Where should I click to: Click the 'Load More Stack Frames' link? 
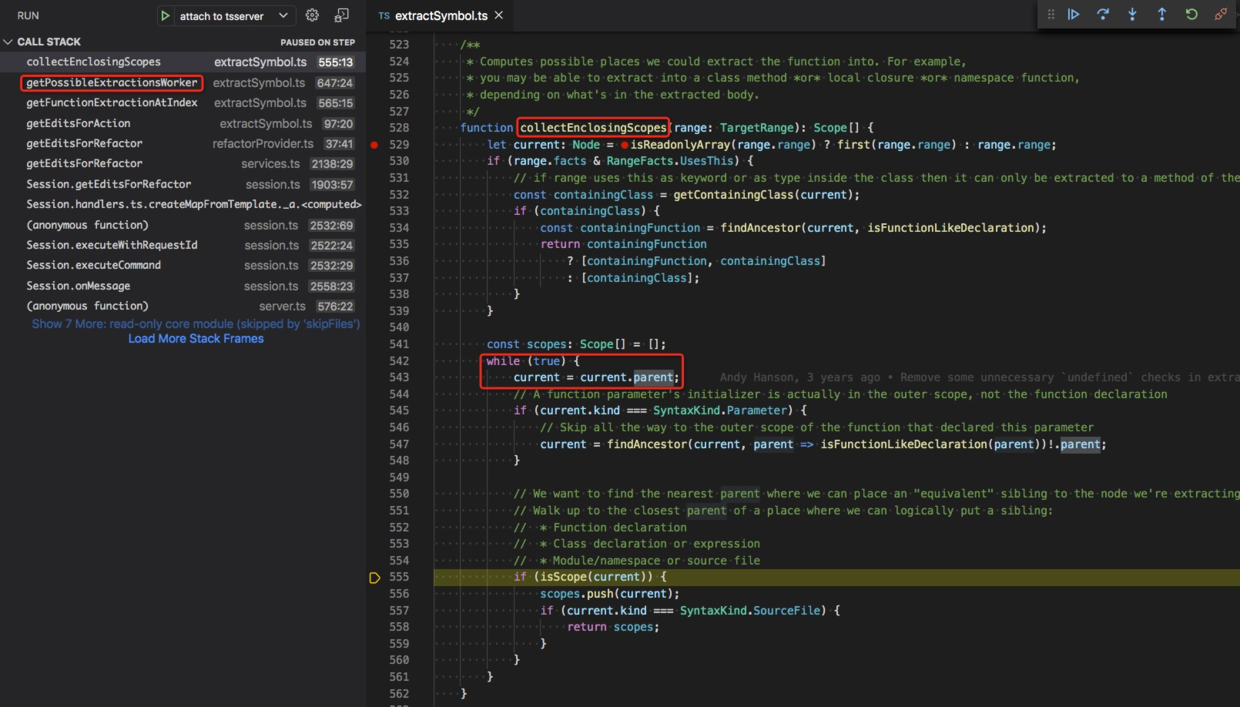pyautogui.click(x=196, y=339)
